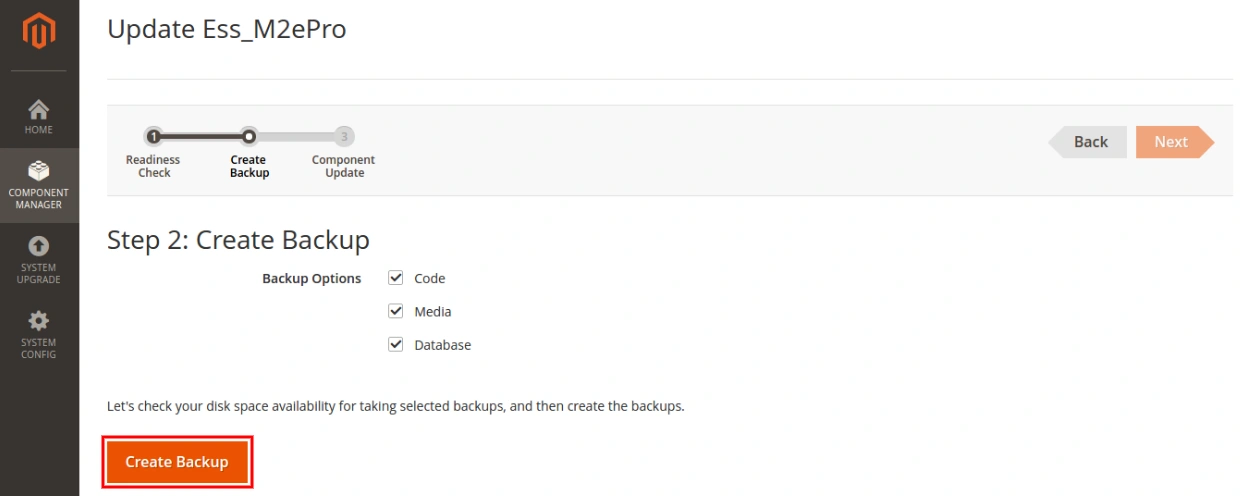Screen dimensions: 1240x496
Task: Select the Create Backup wizard step label
Action: coord(249,166)
